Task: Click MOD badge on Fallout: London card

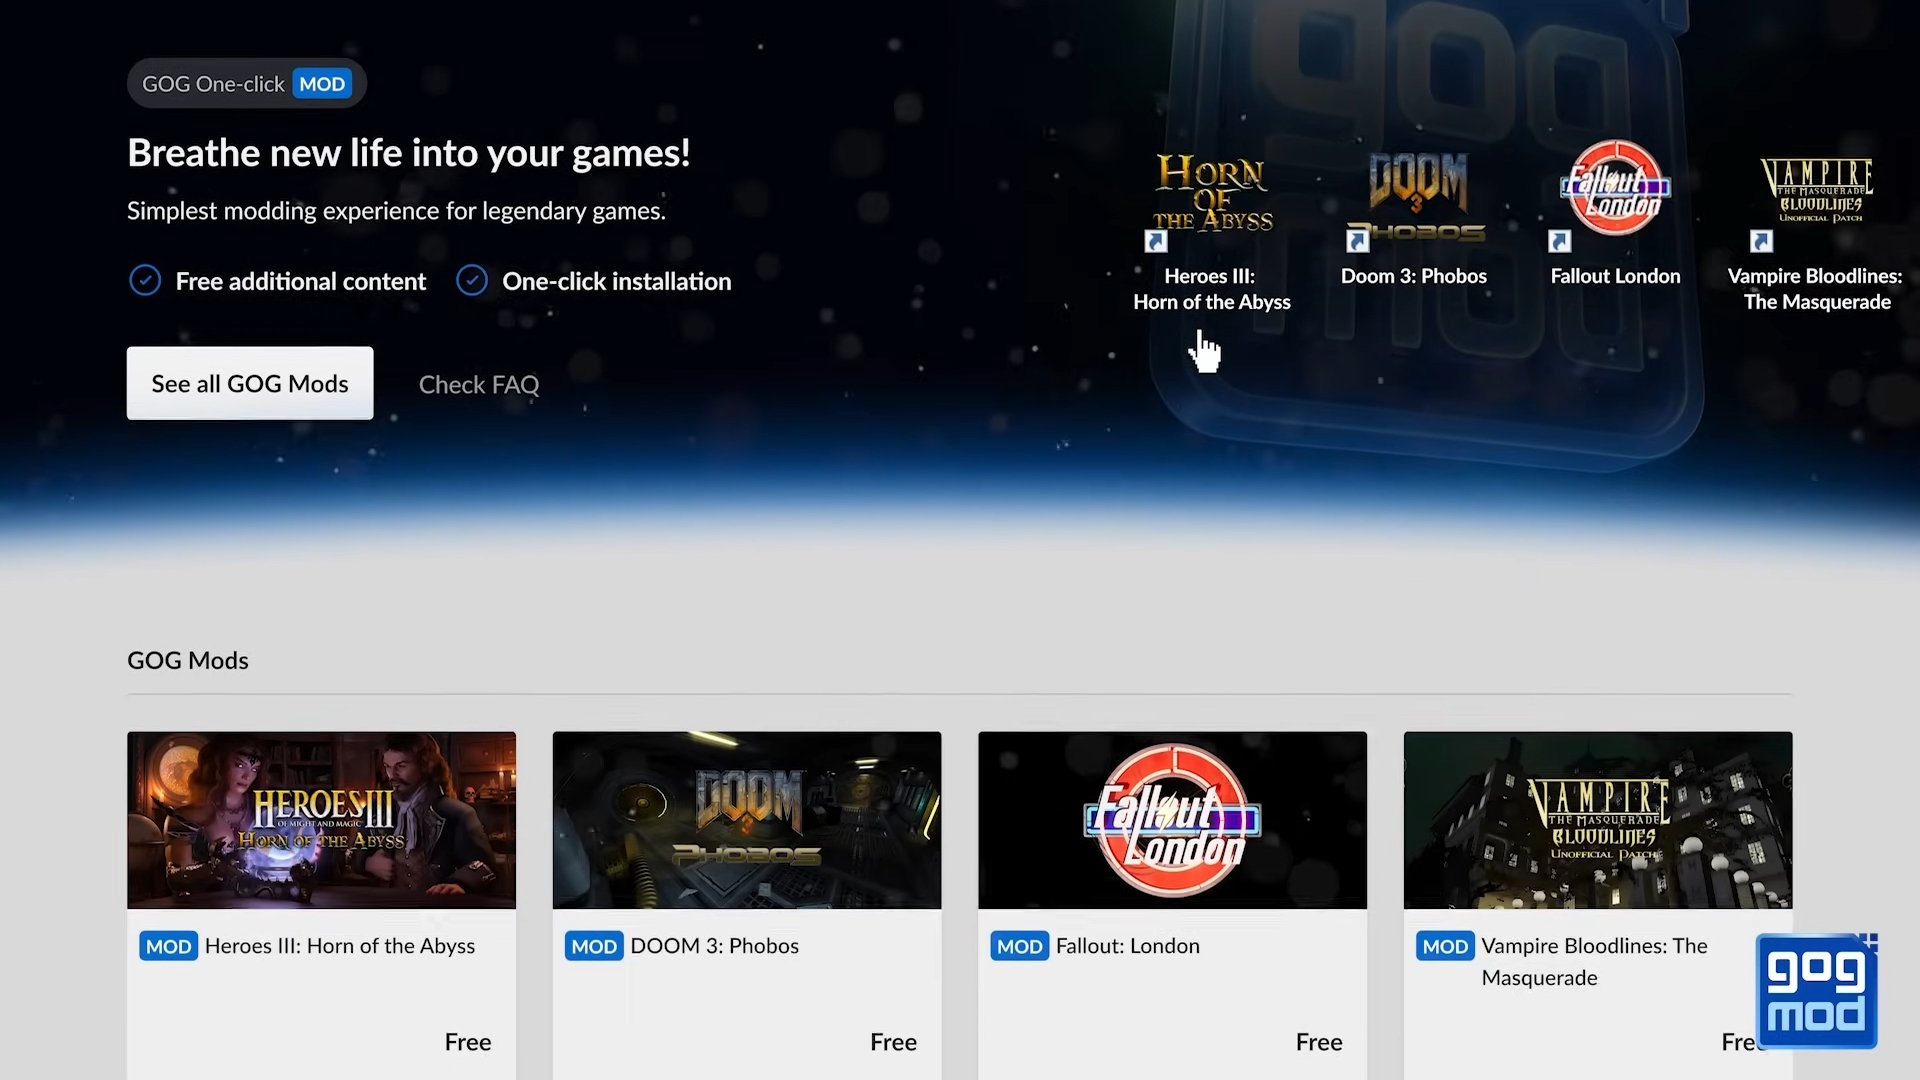Action: coord(1020,946)
